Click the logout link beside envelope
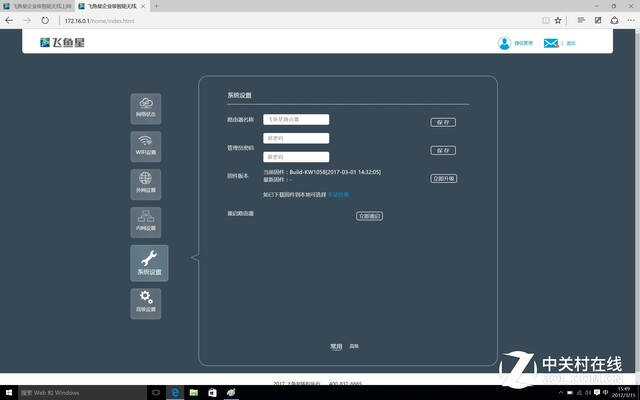This screenshot has height=400, width=640. [x=571, y=43]
